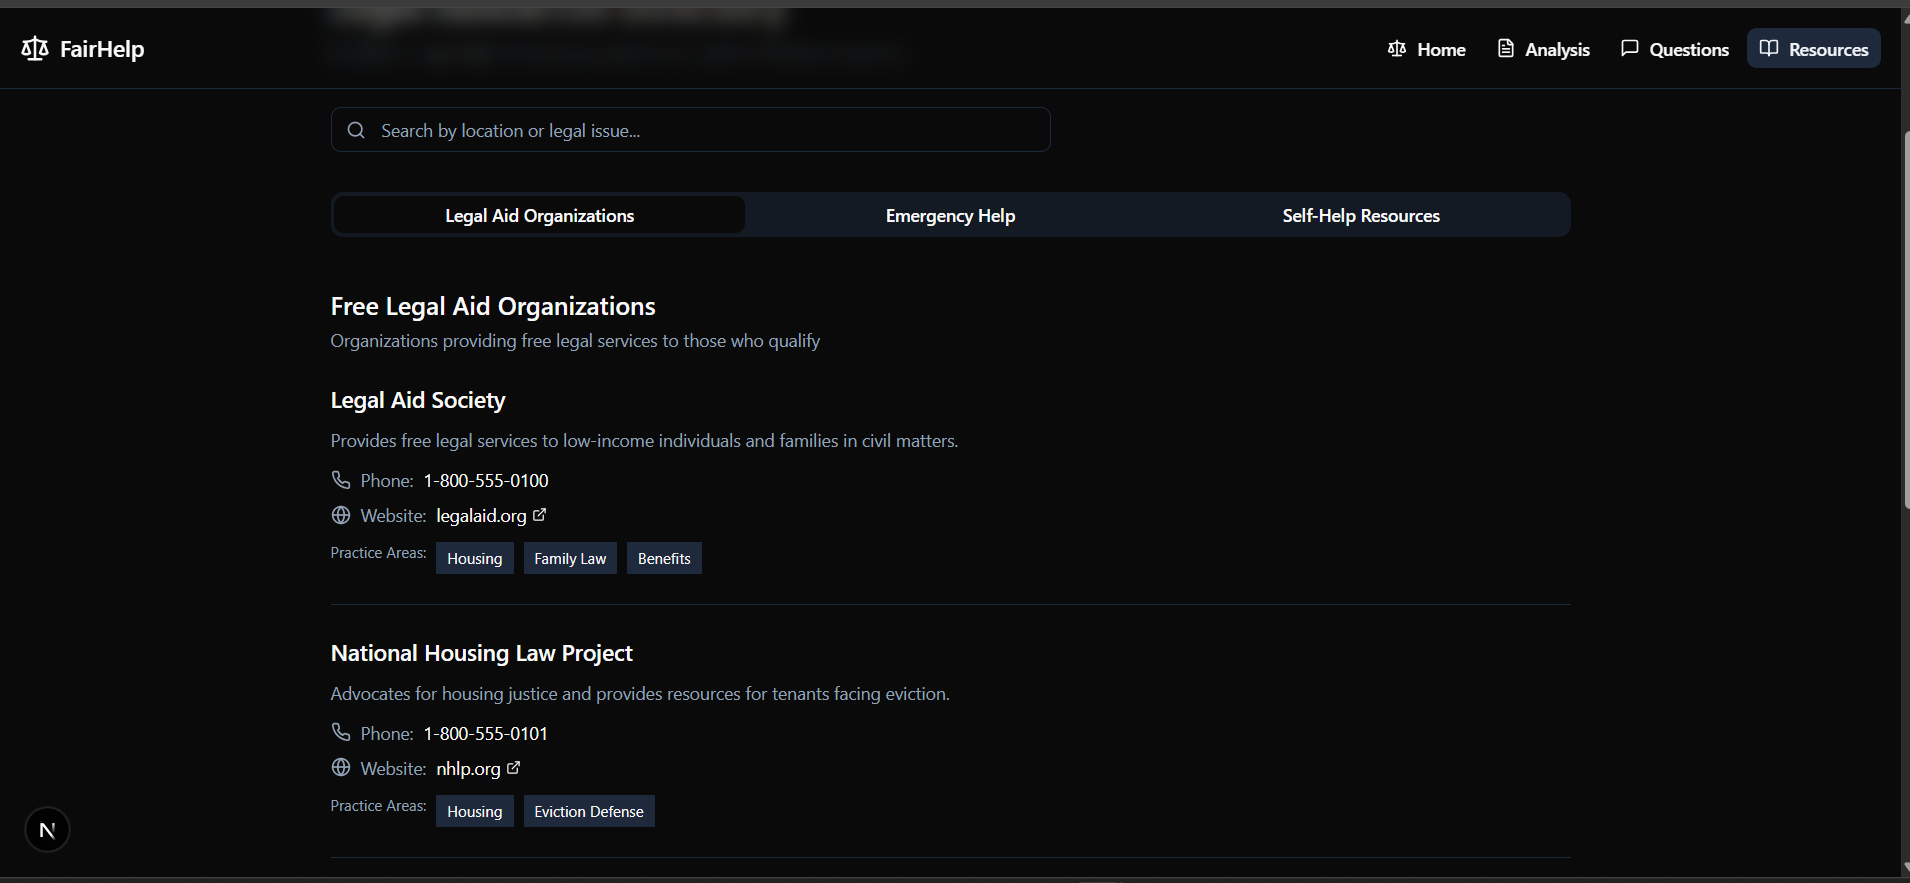Click the chat bubble icon beside Questions

click(1630, 49)
